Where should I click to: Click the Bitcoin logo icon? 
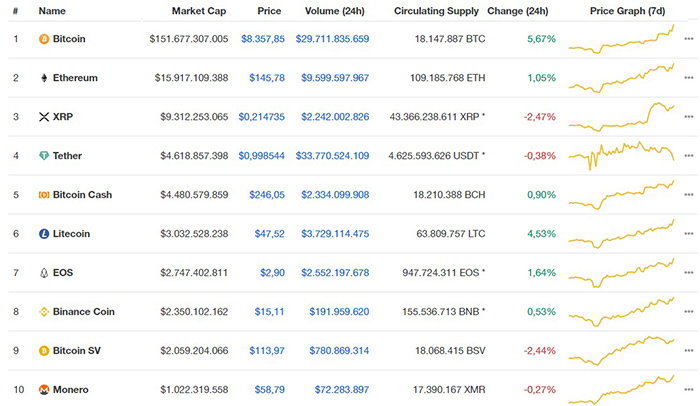tap(44, 39)
